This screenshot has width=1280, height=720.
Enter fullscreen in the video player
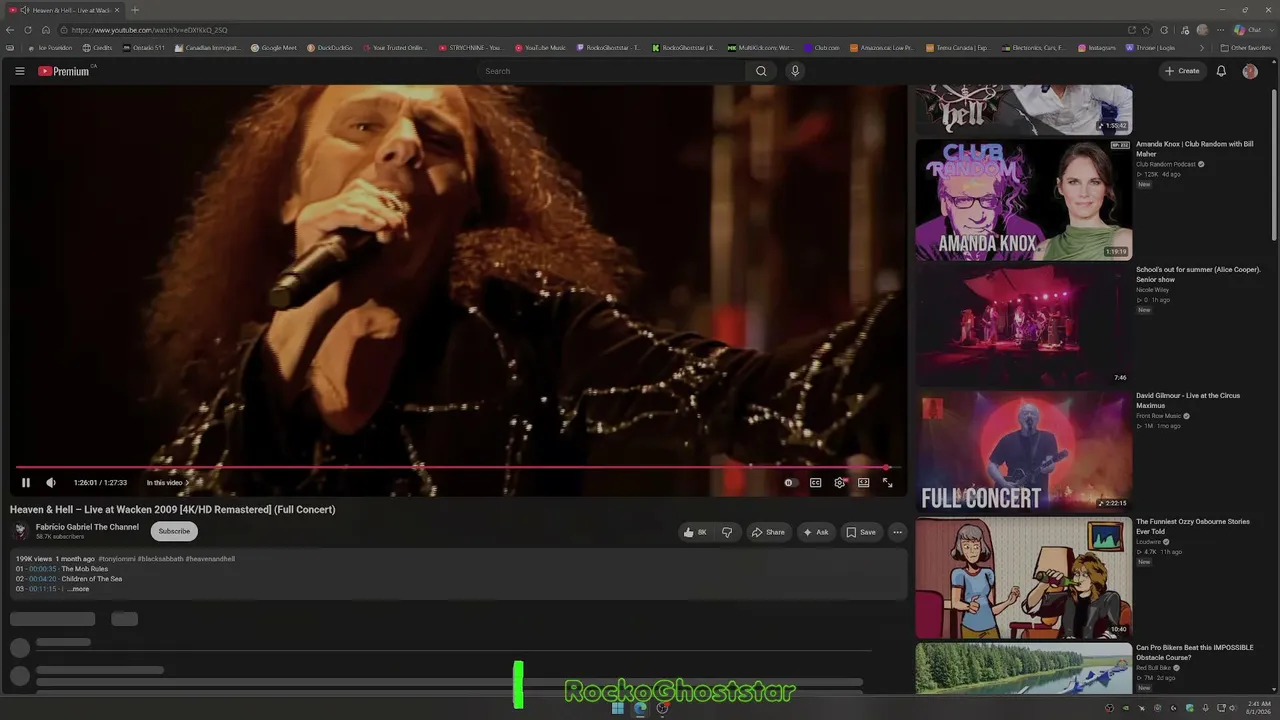pos(887,483)
